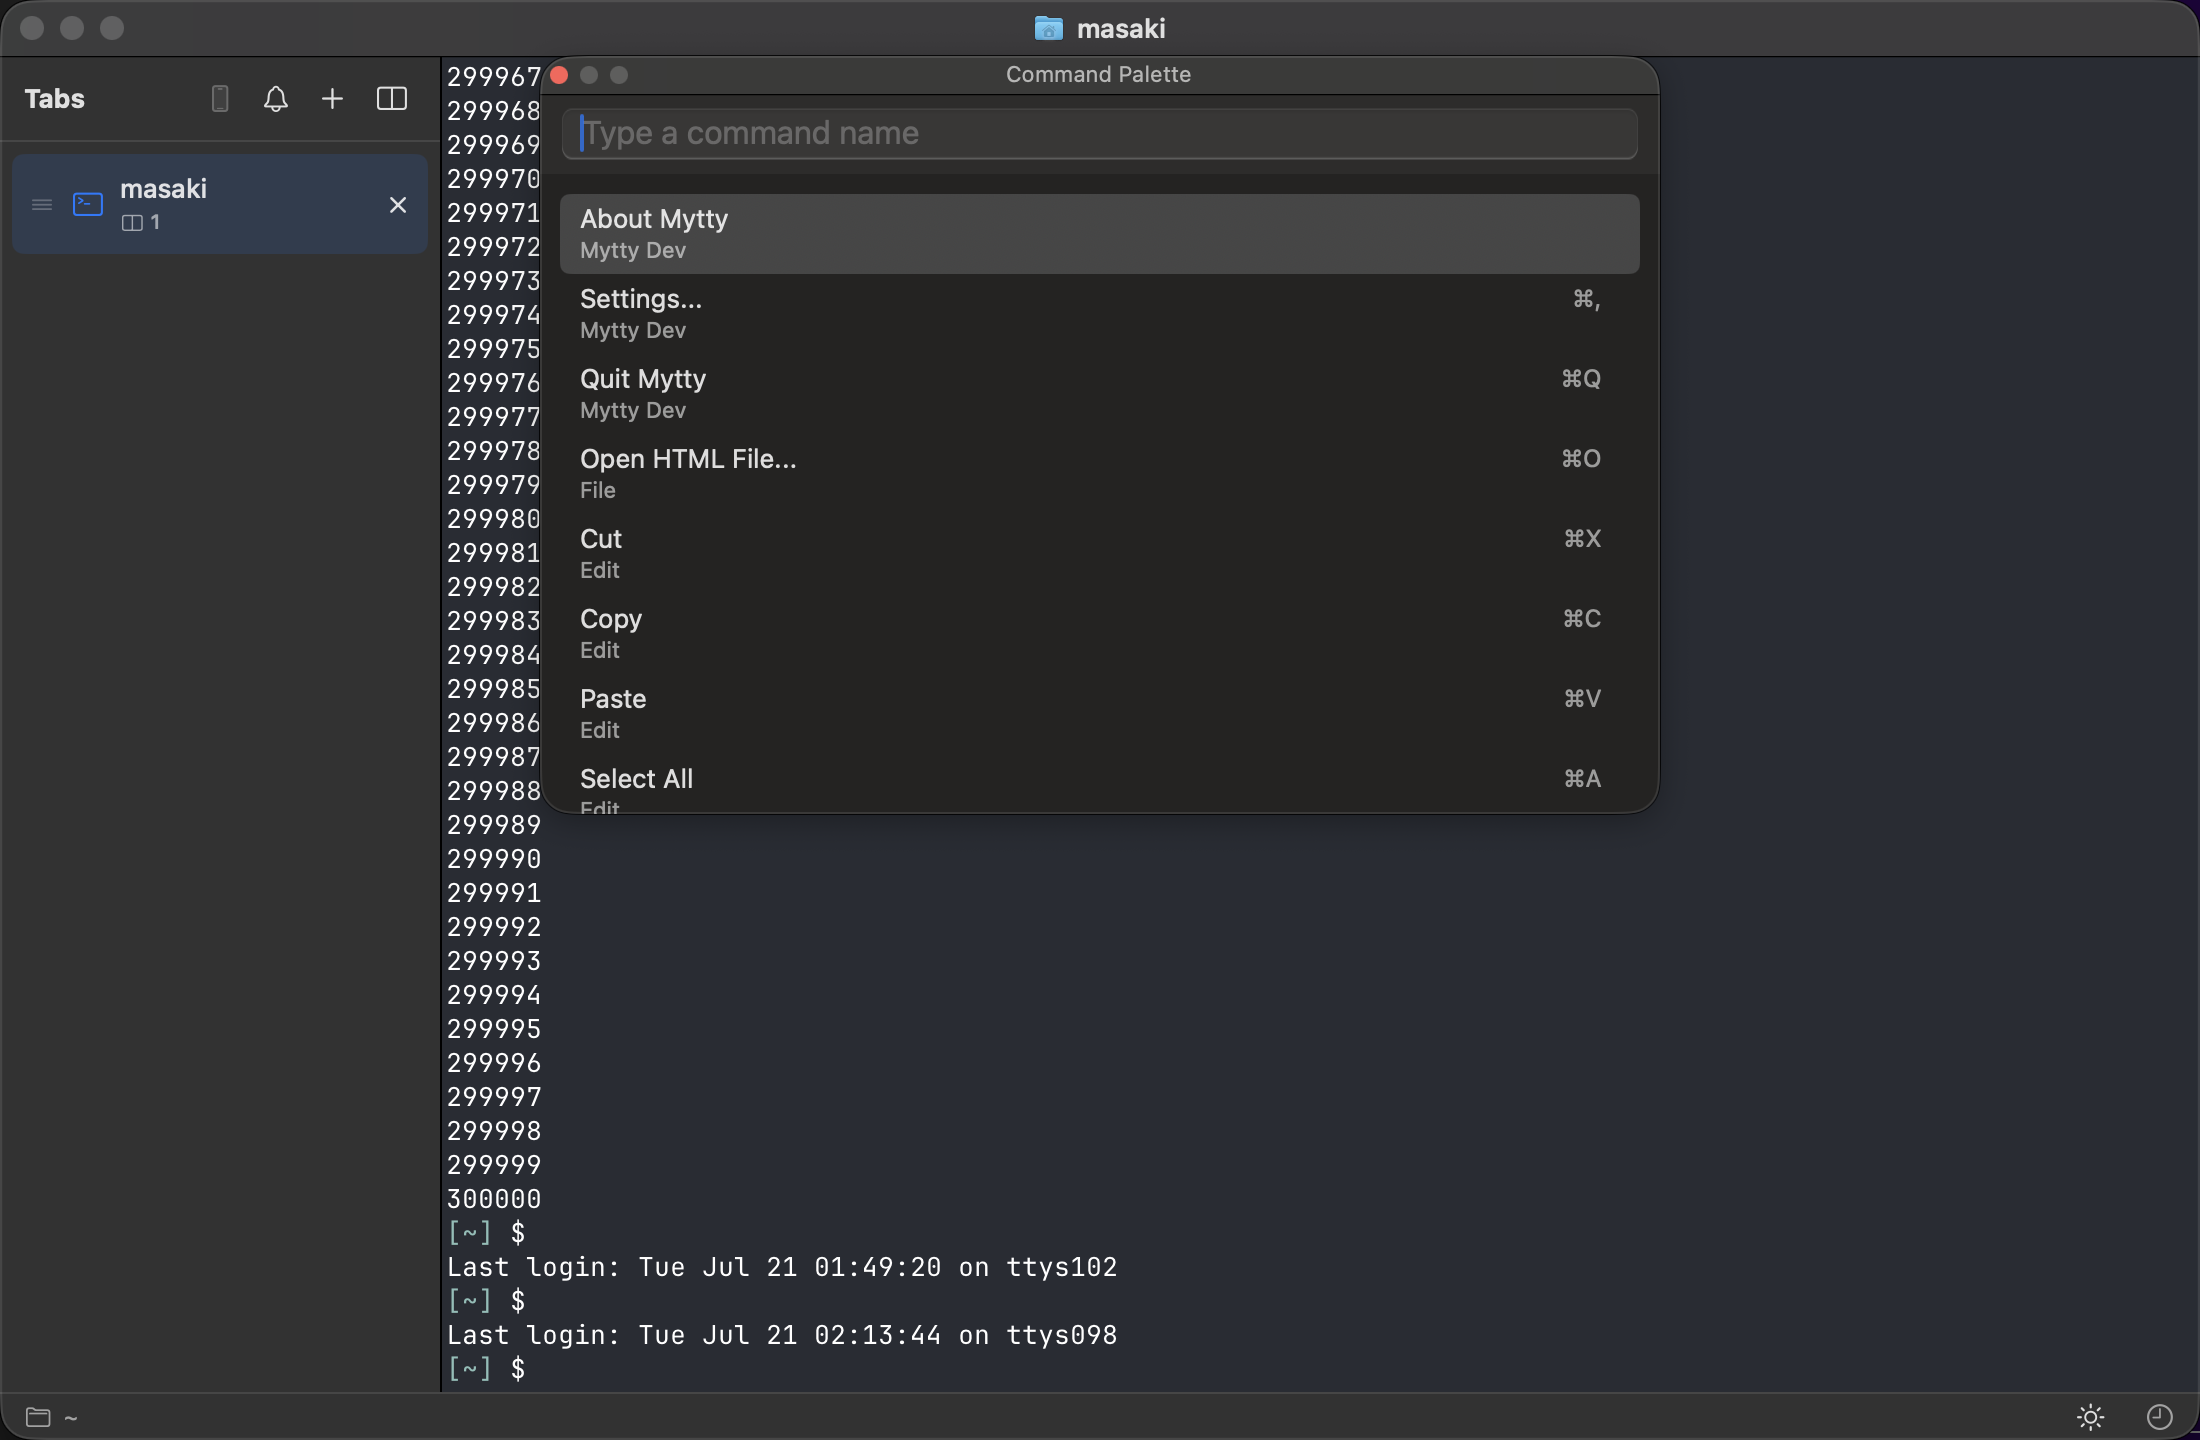Select Quit Mytty command
Image resolution: width=2200 pixels, height=1440 pixels.
[x=1099, y=394]
